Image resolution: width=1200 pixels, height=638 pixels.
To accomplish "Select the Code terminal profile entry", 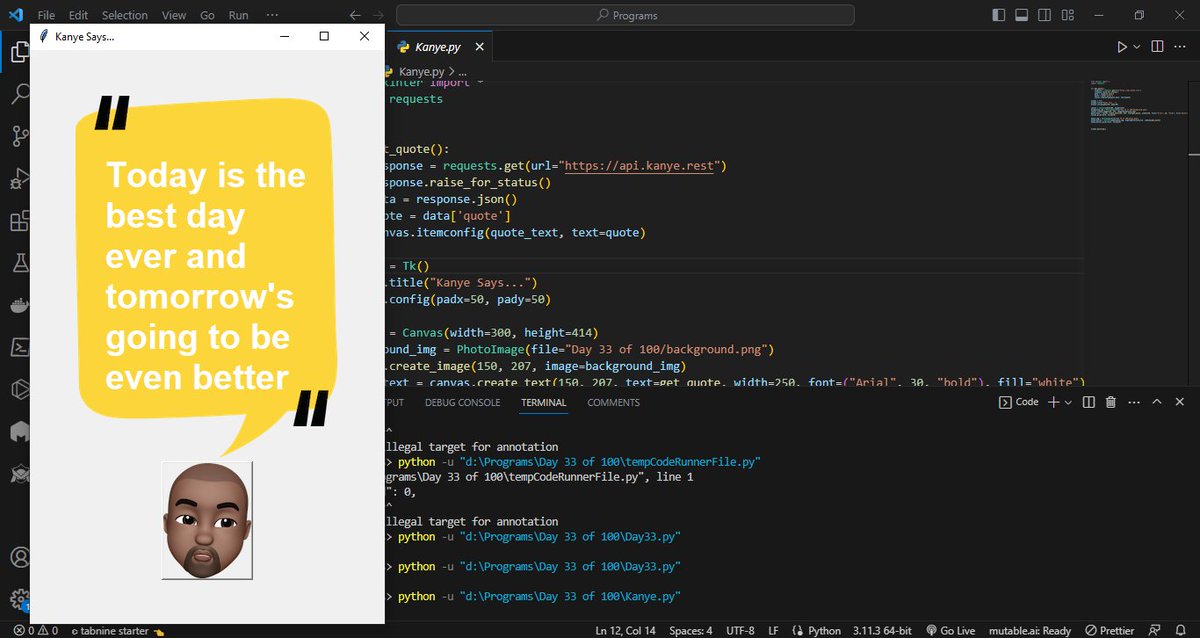I will [x=1018, y=402].
